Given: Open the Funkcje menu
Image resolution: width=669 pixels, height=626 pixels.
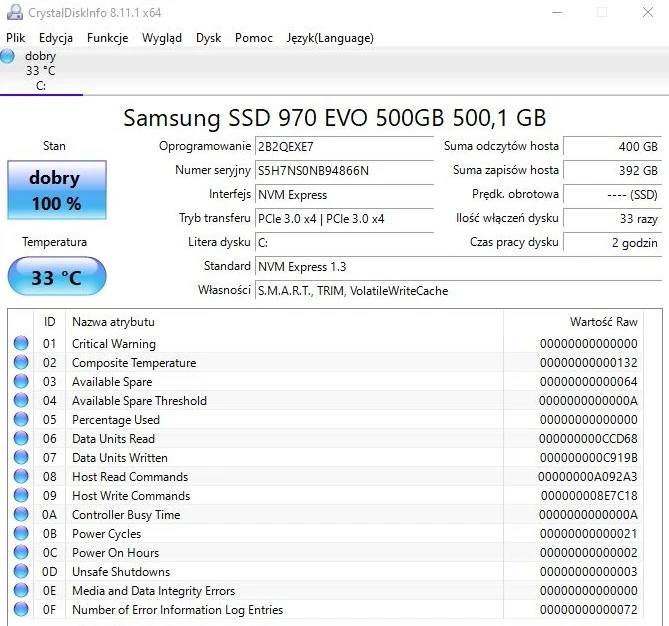Looking at the screenshot, I should pos(107,38).
